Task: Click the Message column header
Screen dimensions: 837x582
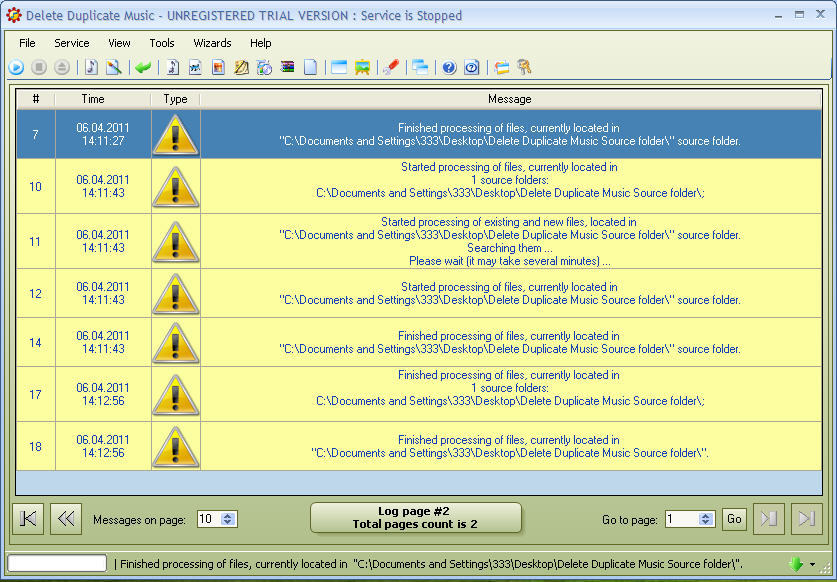Action: (x=510, y=99)
